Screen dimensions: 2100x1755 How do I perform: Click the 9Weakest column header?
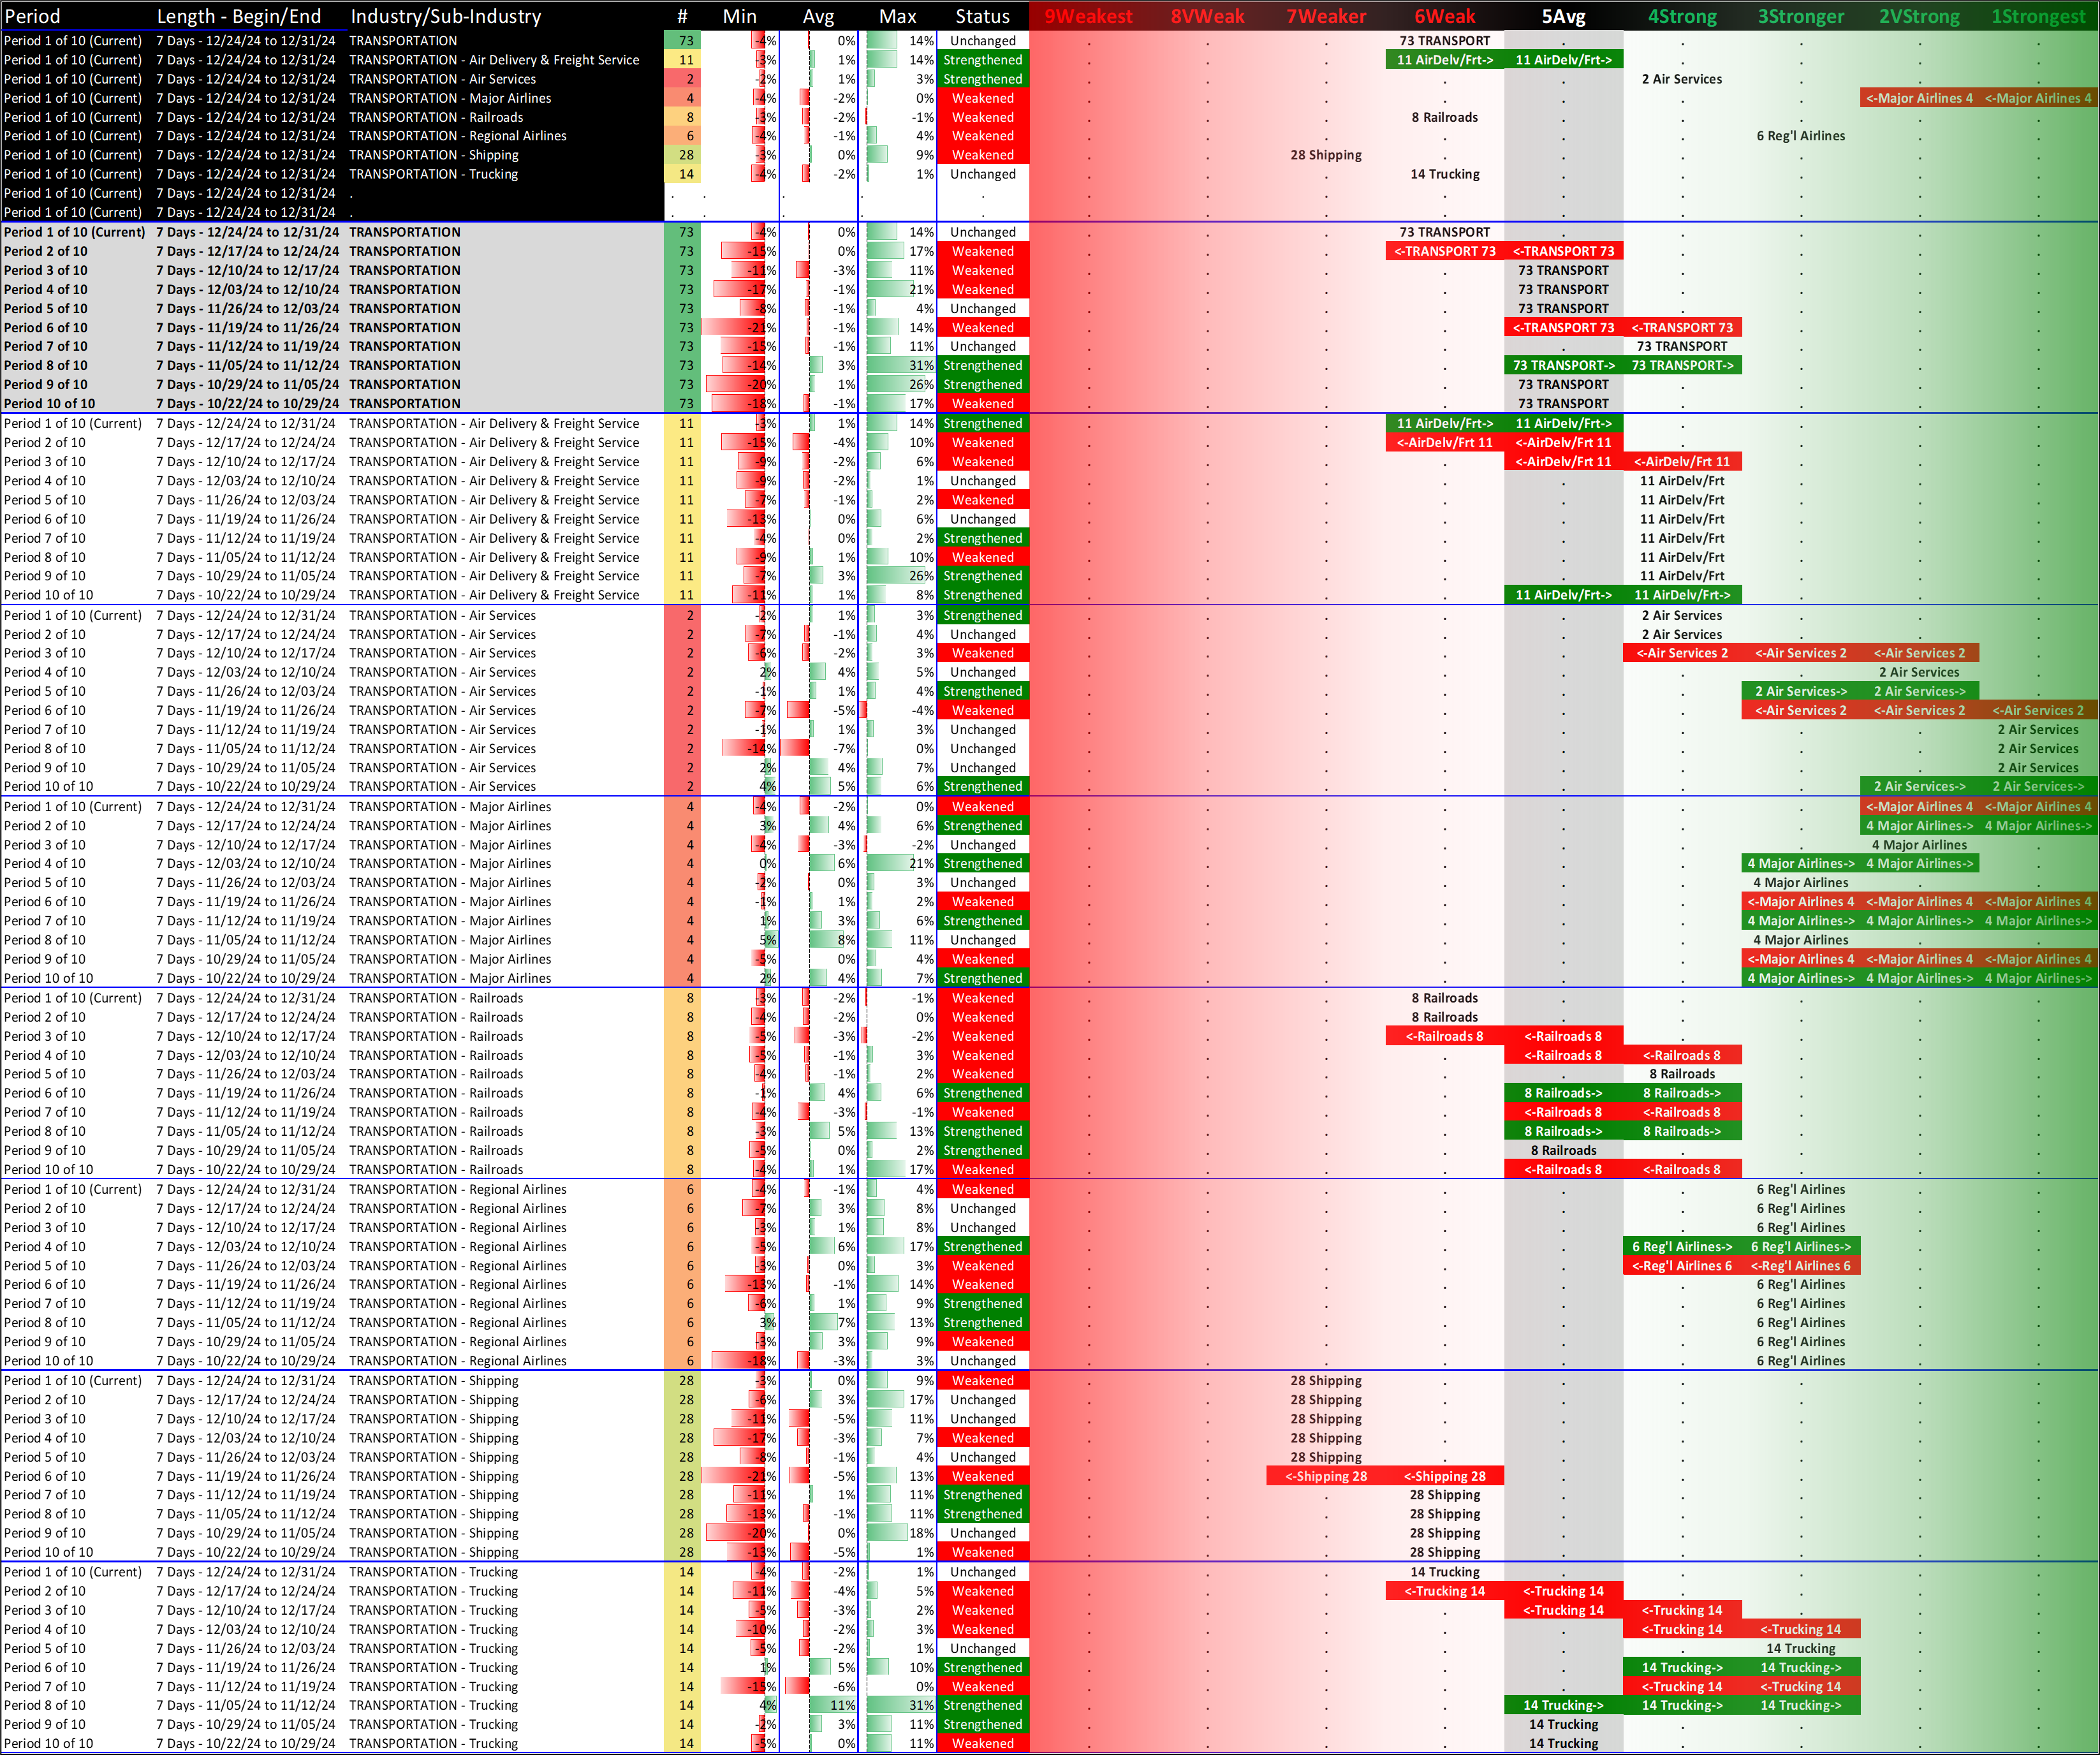pyautogui.click(x=1088, y=16)
